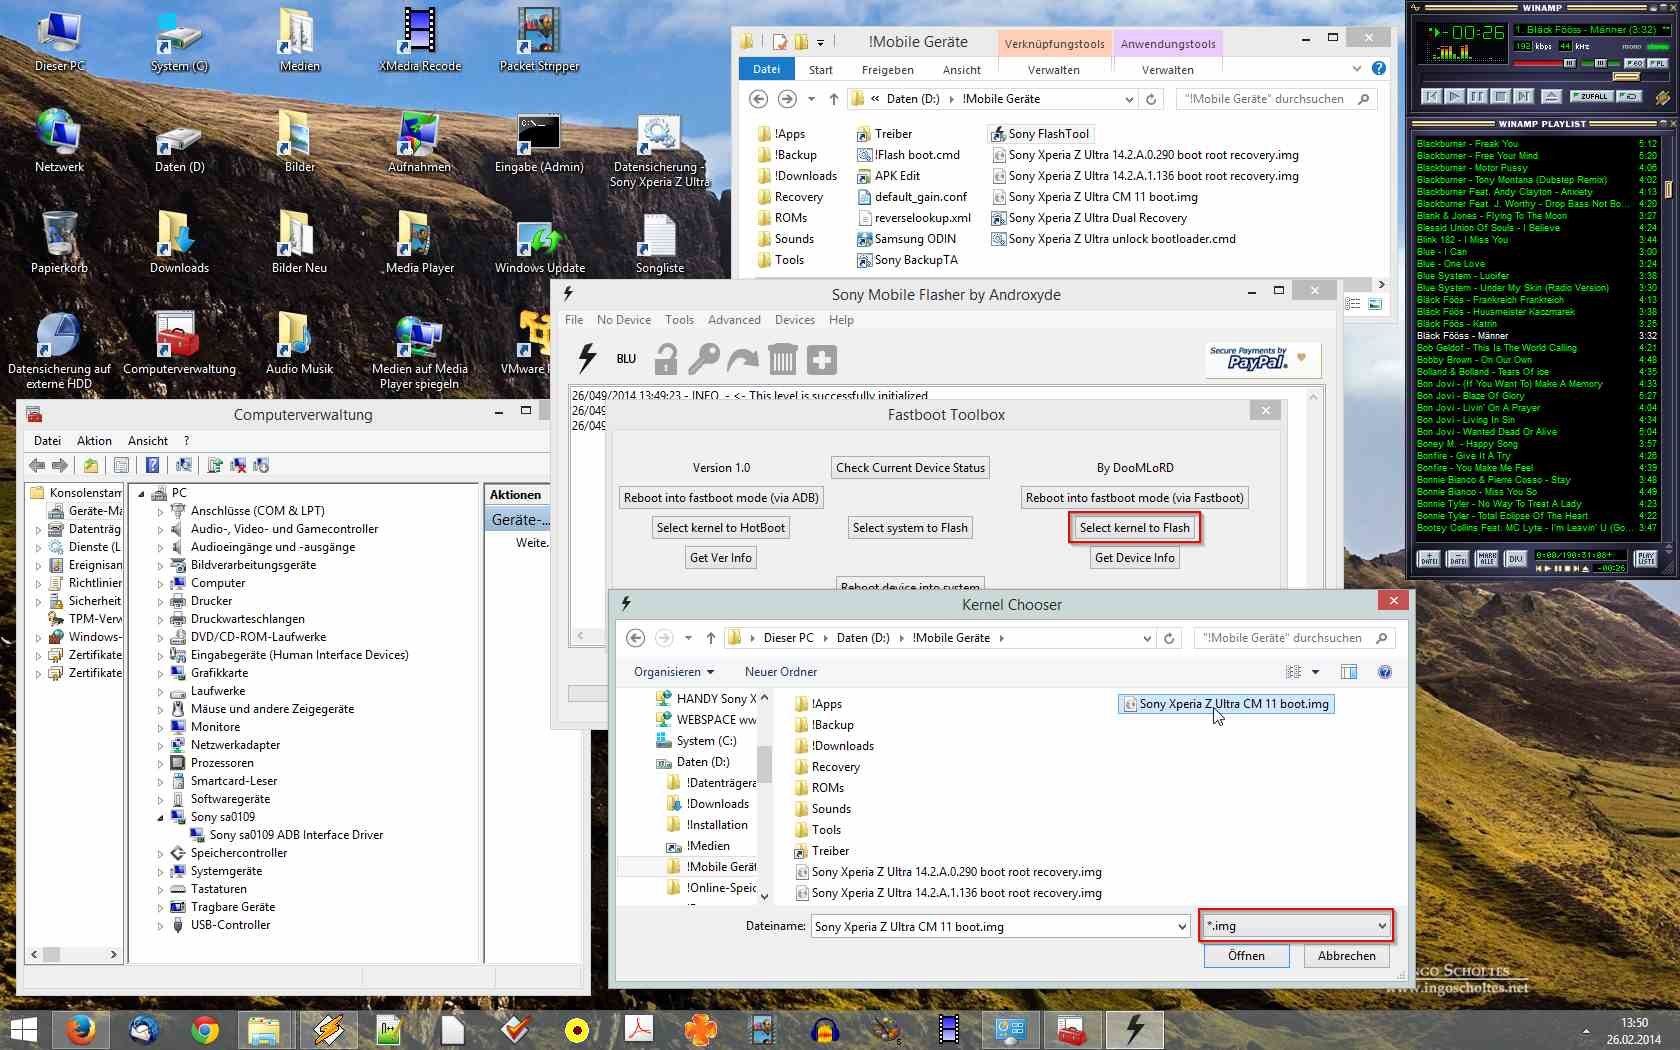Image resolution: width=1680 pixels, height=1050 pixels.
Task: Click the flash lightning bolt icon in Flasher toolbar
Action: pos(588,359)
